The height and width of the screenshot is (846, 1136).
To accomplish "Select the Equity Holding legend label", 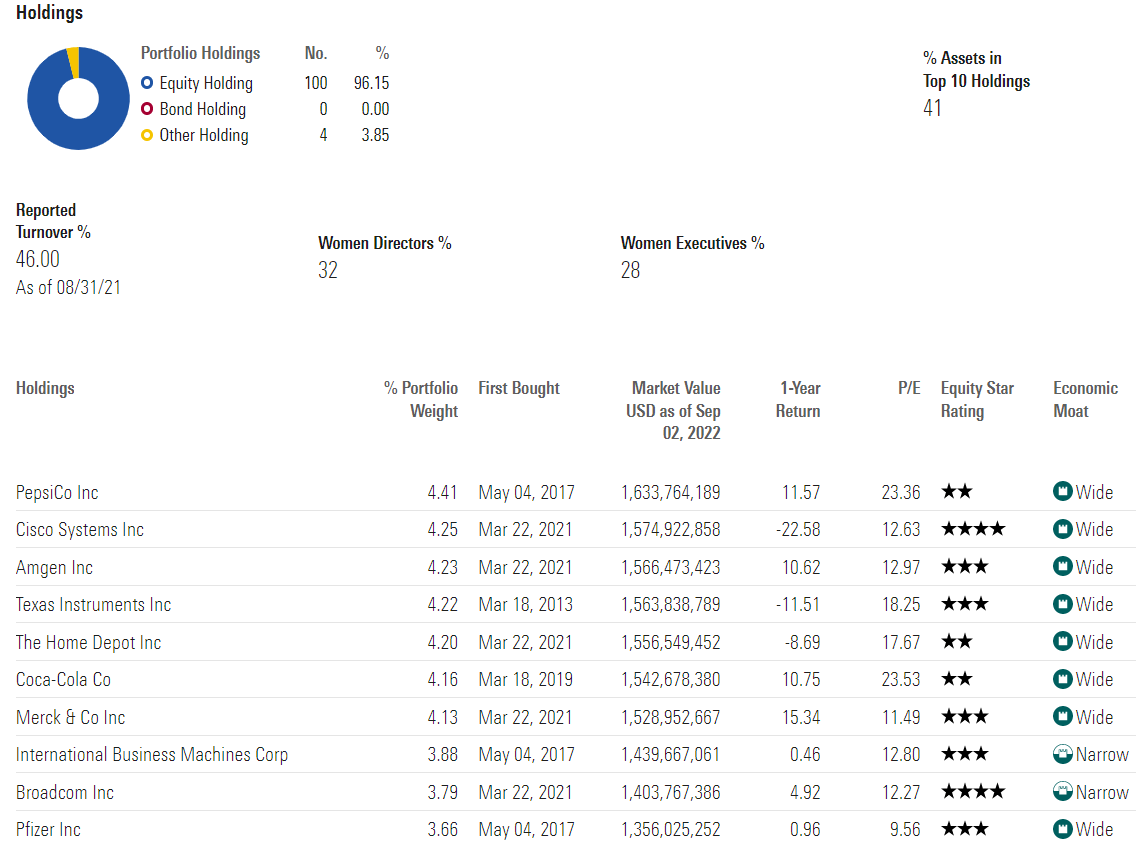I will pyautogui.click(x=206, y=83).
